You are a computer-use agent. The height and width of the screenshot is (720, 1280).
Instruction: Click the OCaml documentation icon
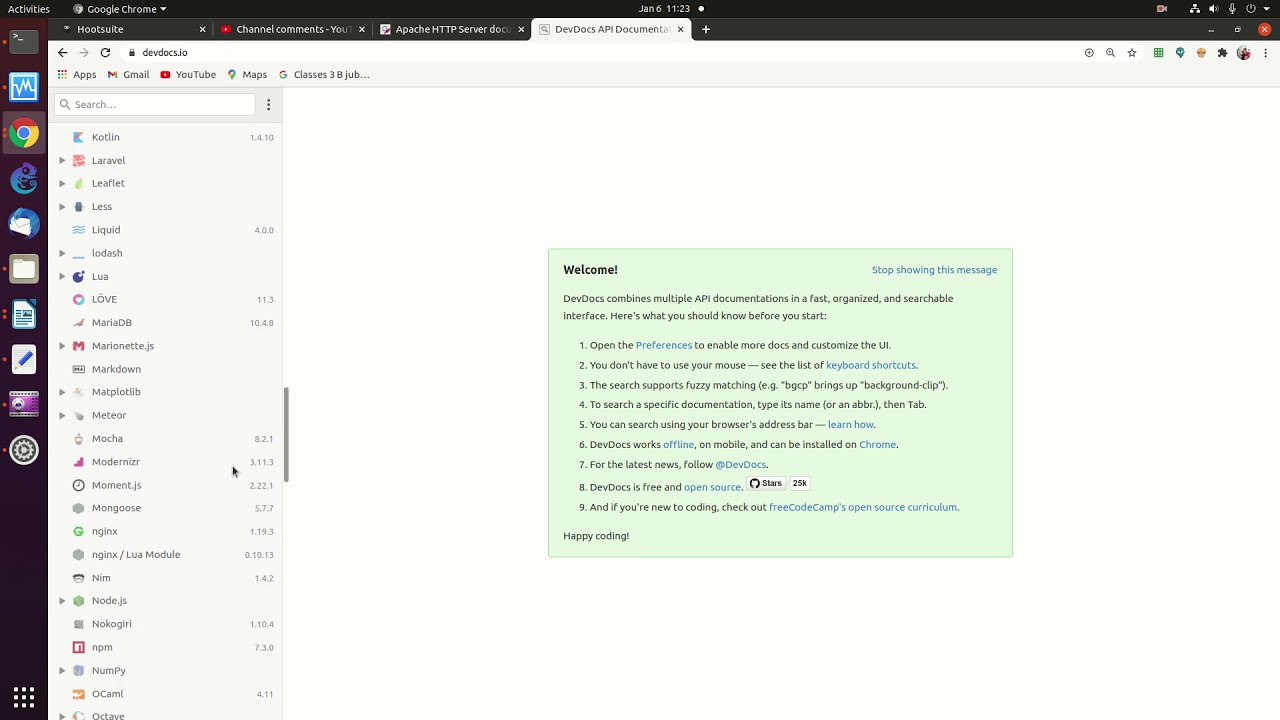pyautogui.click(x=79, y=694)
